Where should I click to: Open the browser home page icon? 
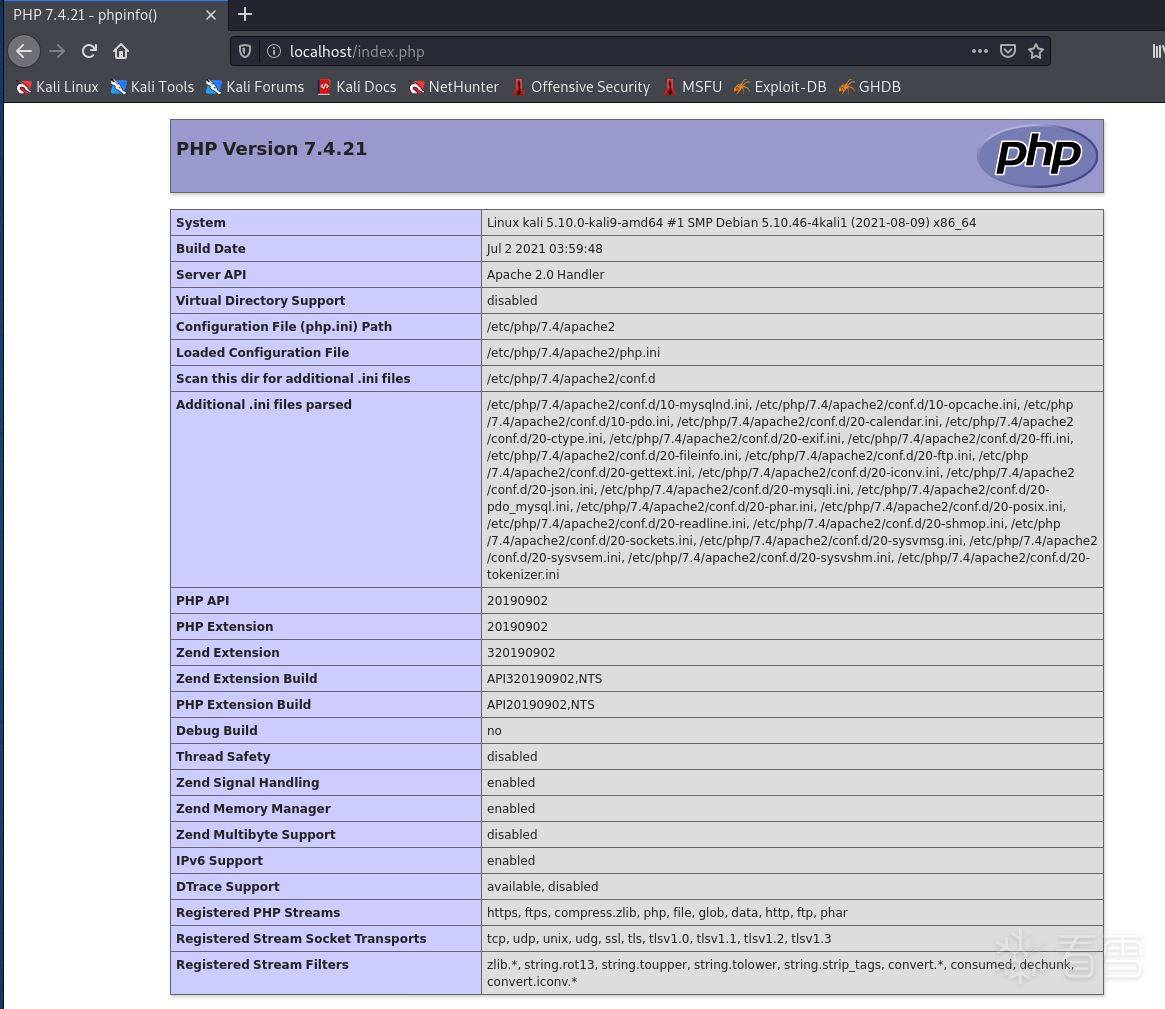(x=121, y=51)
